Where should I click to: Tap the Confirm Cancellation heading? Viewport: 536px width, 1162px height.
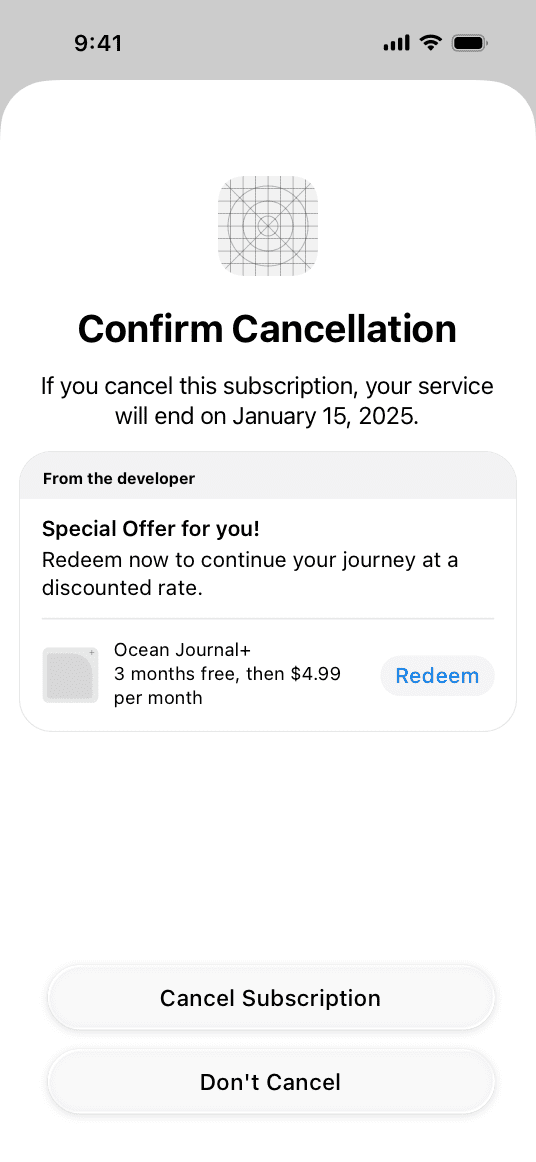267,329
